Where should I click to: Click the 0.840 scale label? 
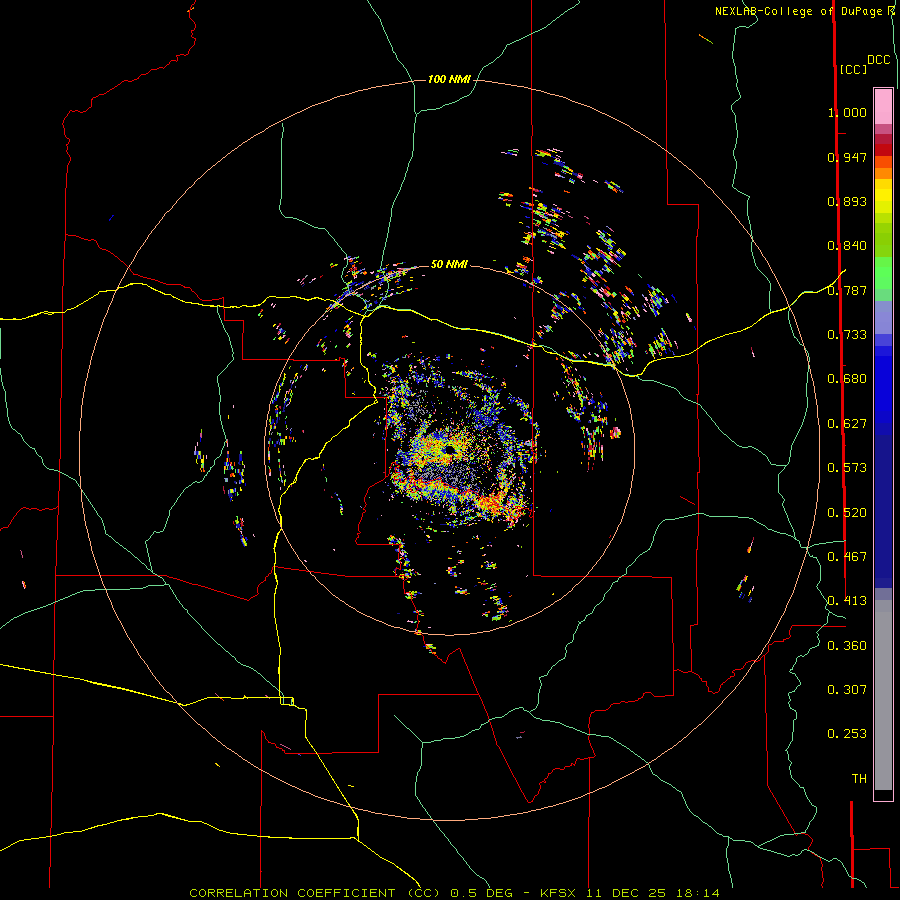[847, 246]
